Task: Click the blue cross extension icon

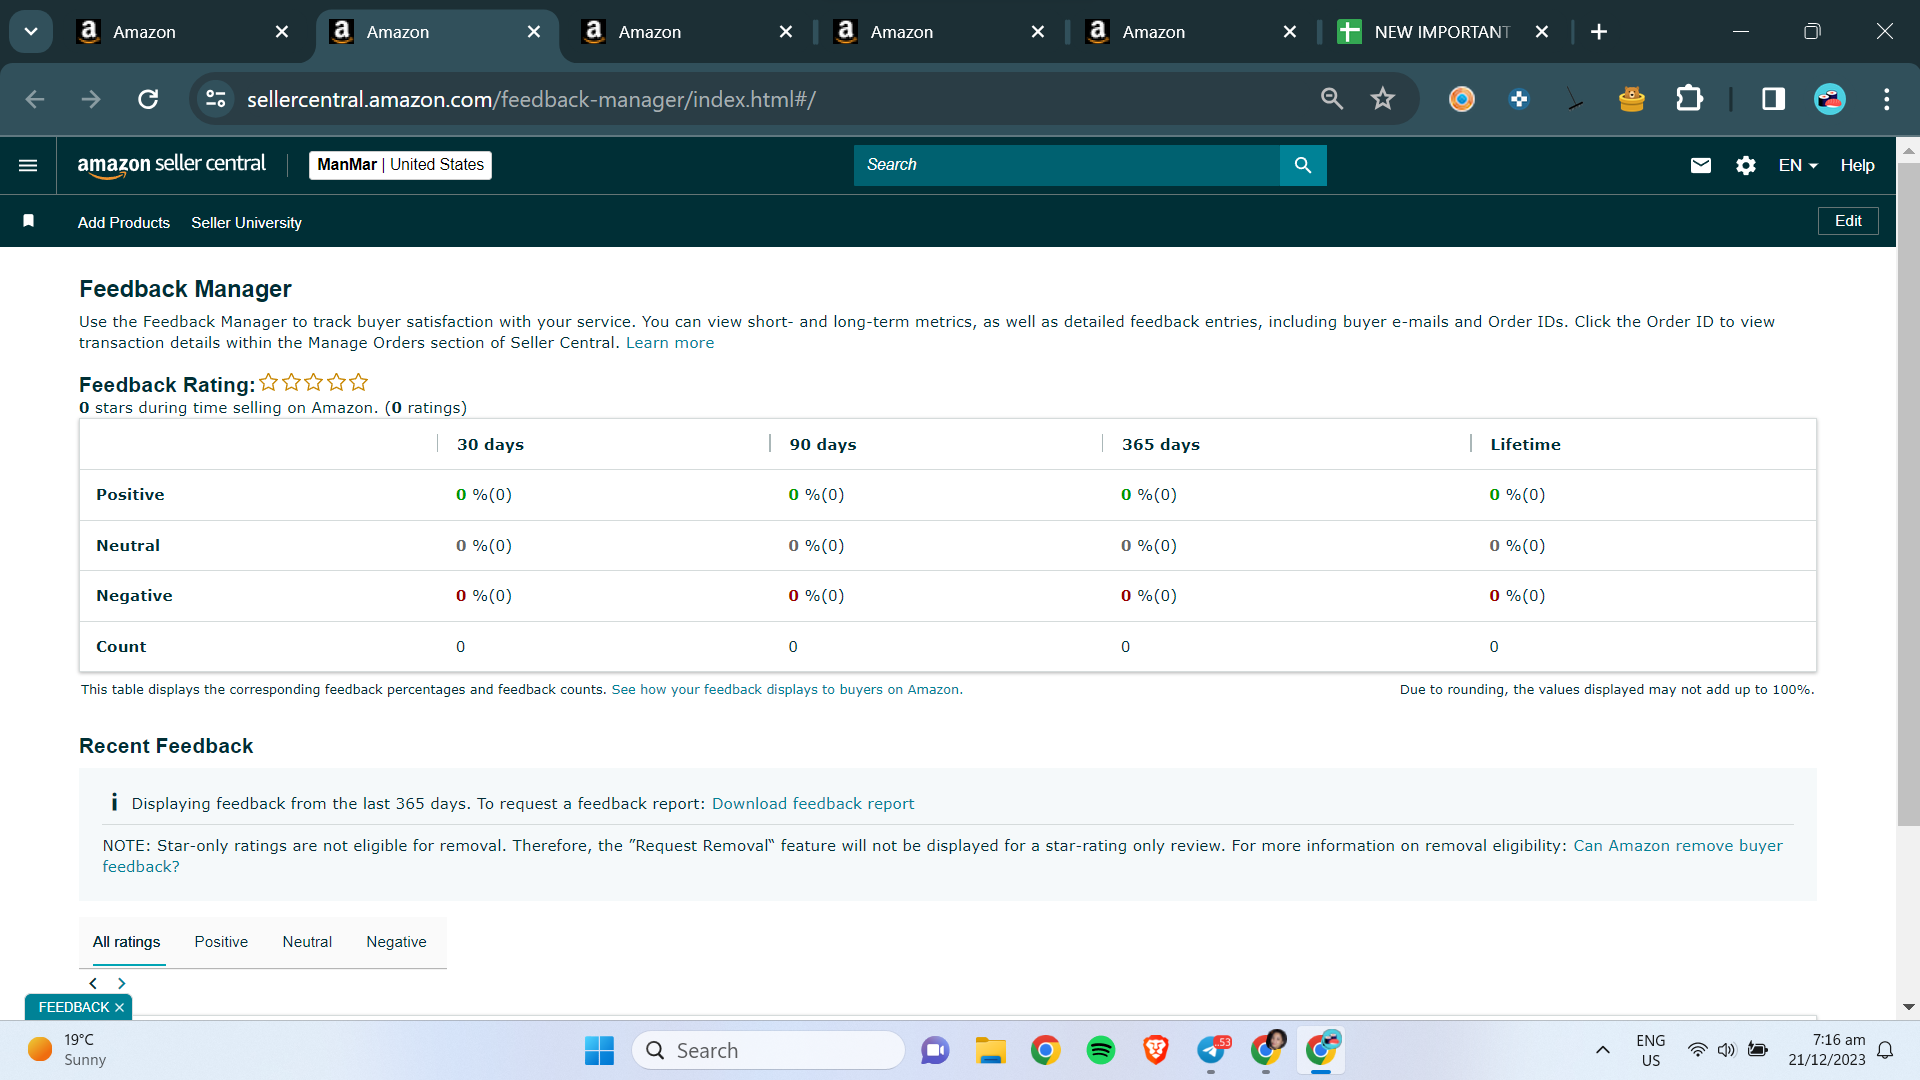Action: pyautogui.click(x=1519, y=99)
